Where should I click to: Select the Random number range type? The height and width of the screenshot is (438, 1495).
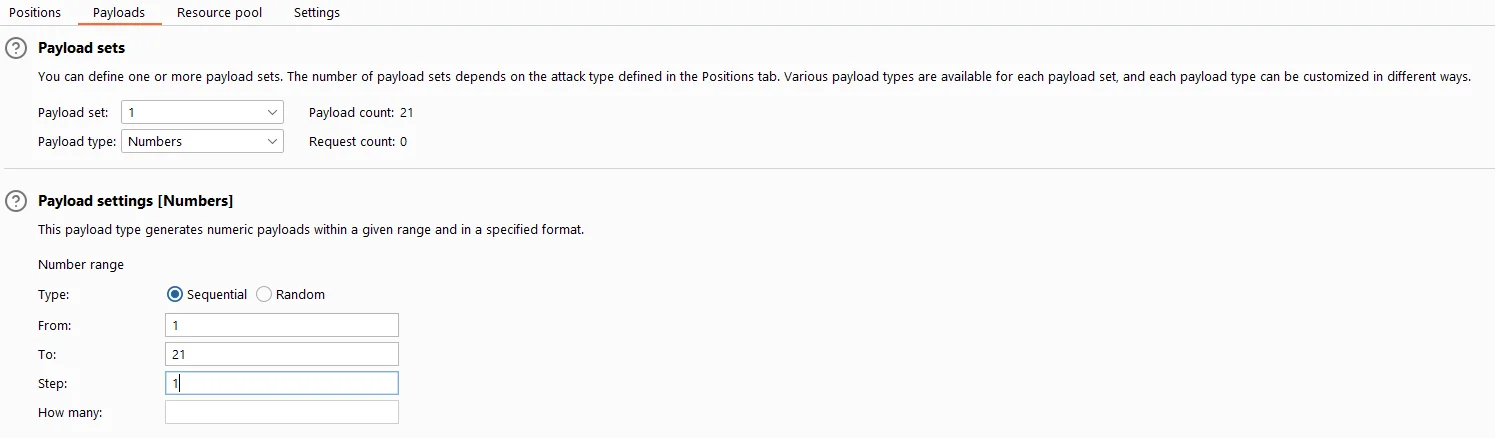tap(264, 294)
